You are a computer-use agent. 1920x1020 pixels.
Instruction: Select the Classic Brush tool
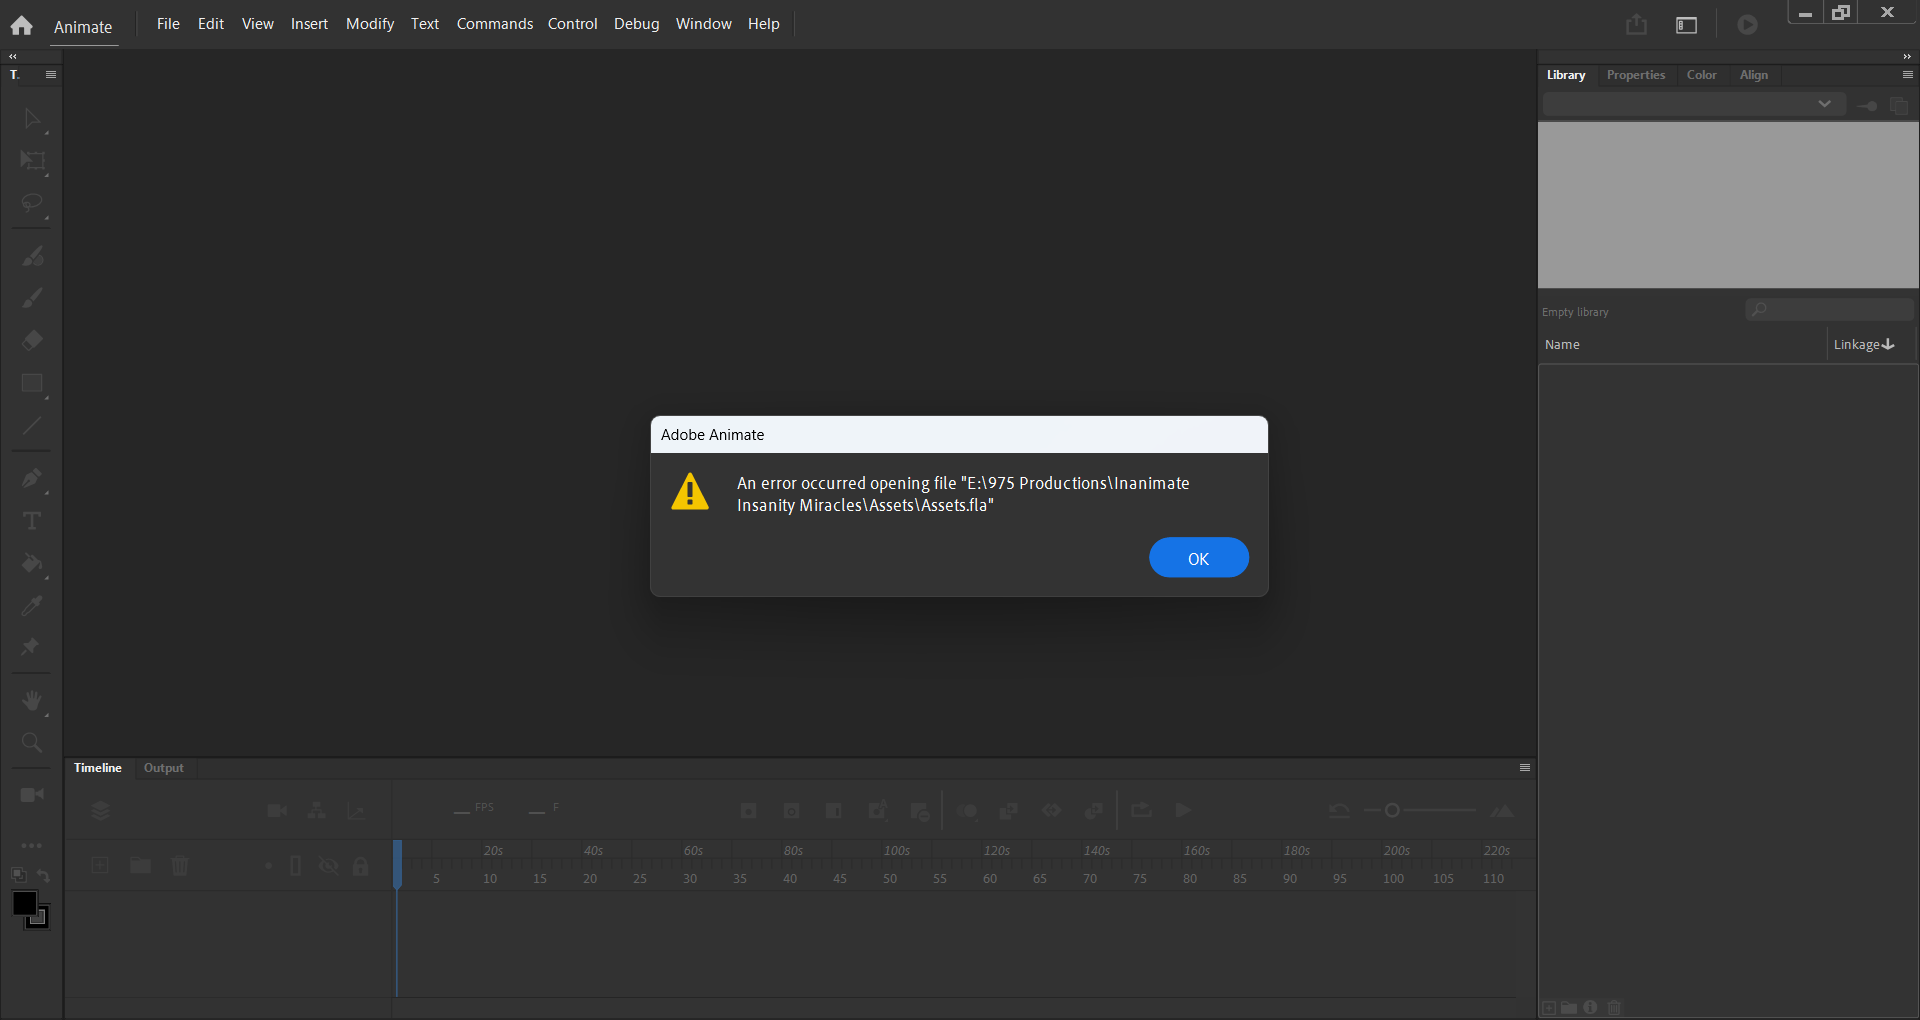tap(32, 298)
